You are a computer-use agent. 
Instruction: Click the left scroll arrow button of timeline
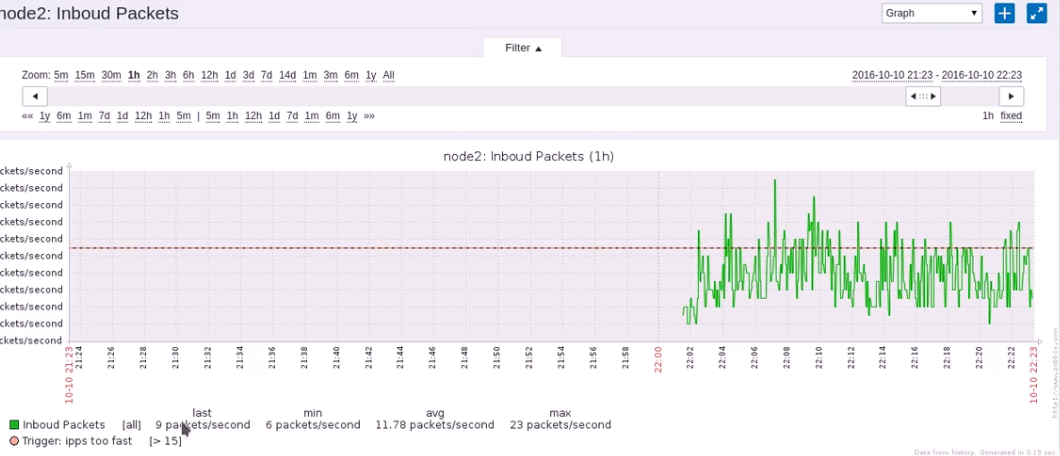point(34,96)
